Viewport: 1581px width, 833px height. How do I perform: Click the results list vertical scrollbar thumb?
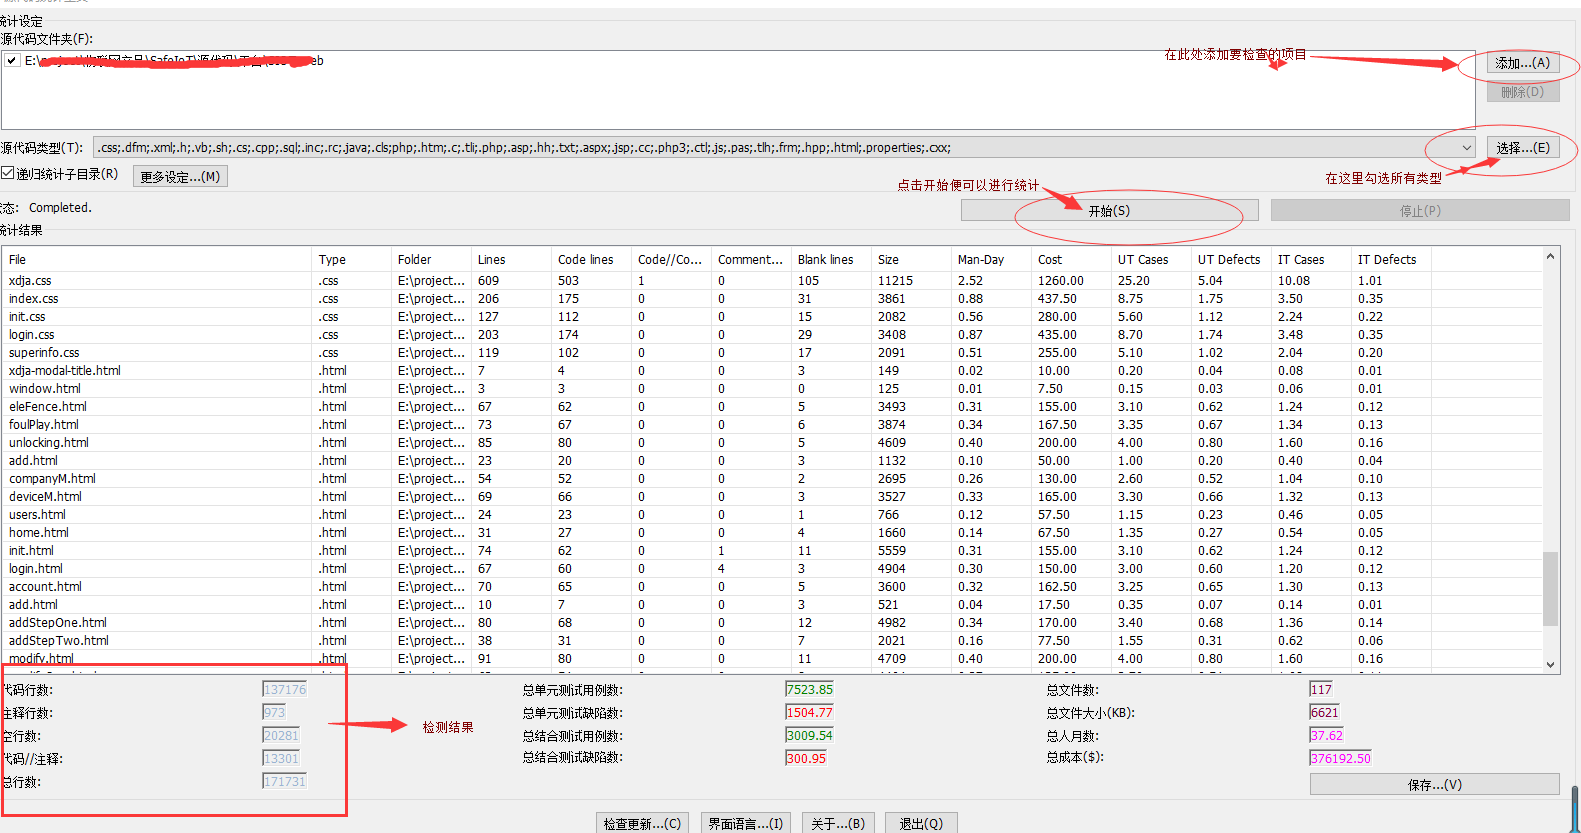1550,589
